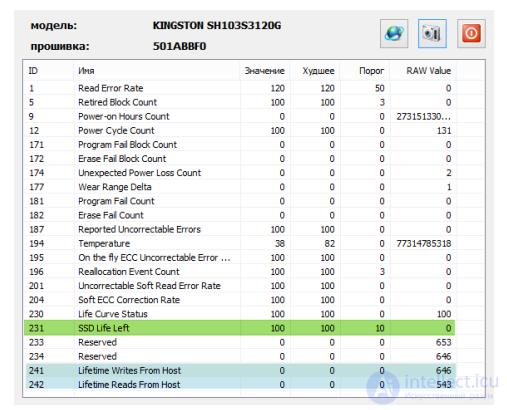
Task: Select the SSD Life Left row
Action: (x=239, y=328)
